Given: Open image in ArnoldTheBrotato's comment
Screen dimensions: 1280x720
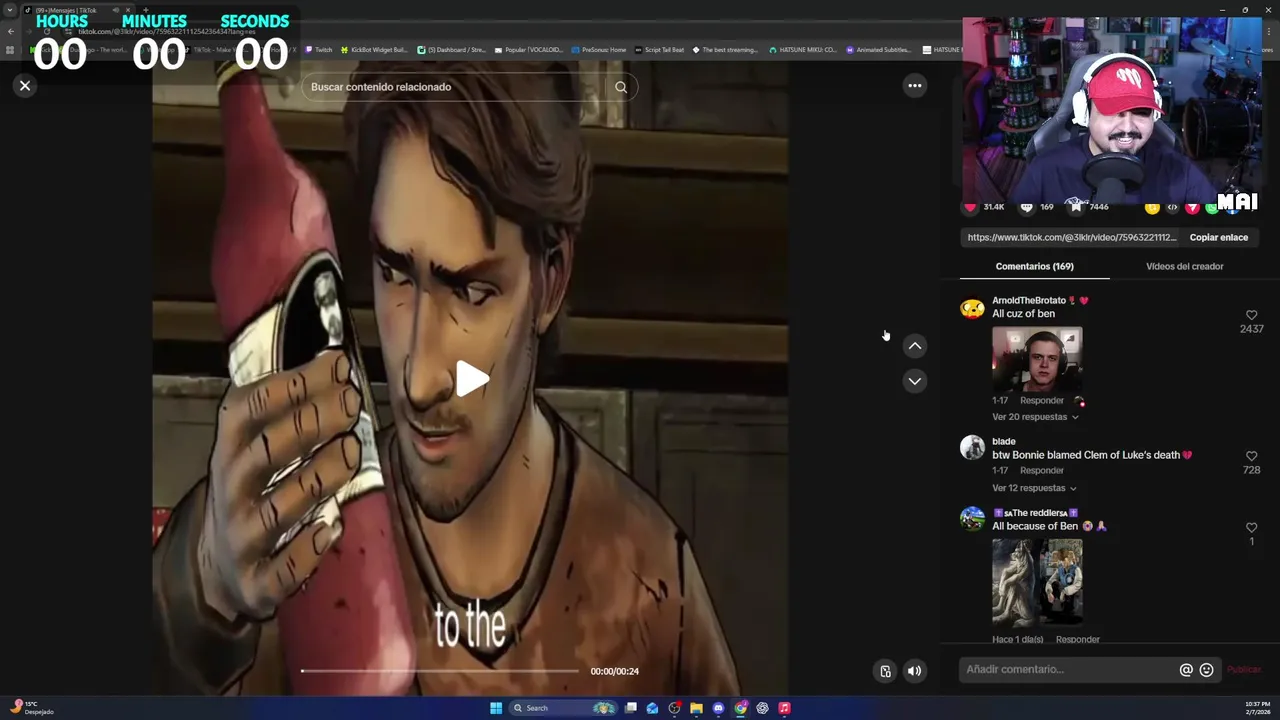Looking at the screenshot, I should point(1037,359).
